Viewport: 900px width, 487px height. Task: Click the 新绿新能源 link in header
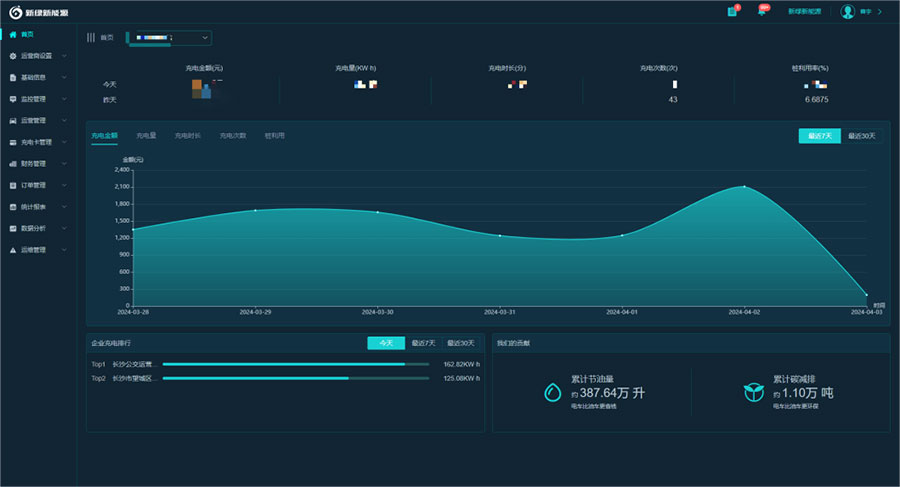coord(804,12)
